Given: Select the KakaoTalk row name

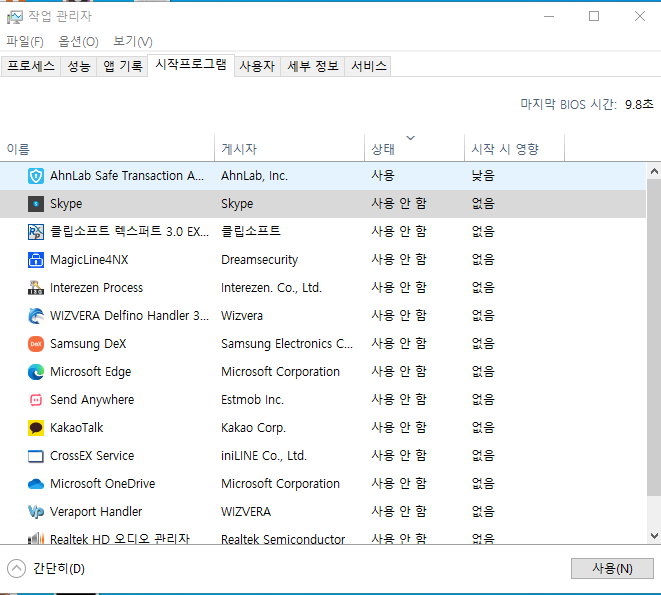Looking at the screenshot, I should [76, 428].
